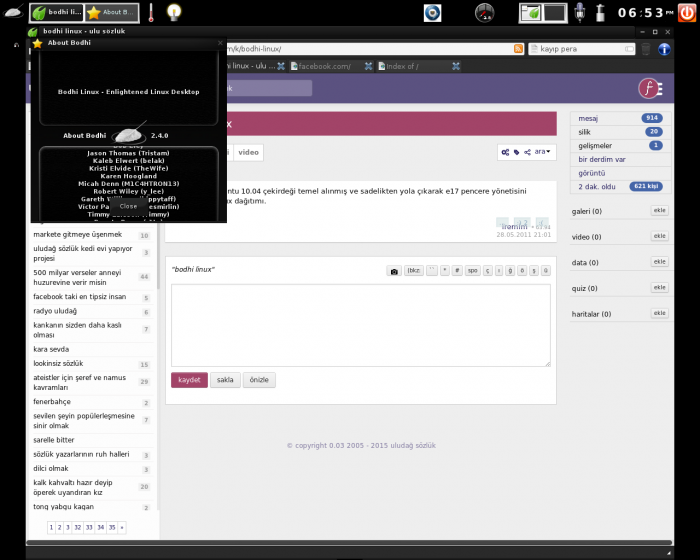The image size is (700, 560).
Task: Go to page 35 in the topic pagination
Action: click(x=110, y=527)
